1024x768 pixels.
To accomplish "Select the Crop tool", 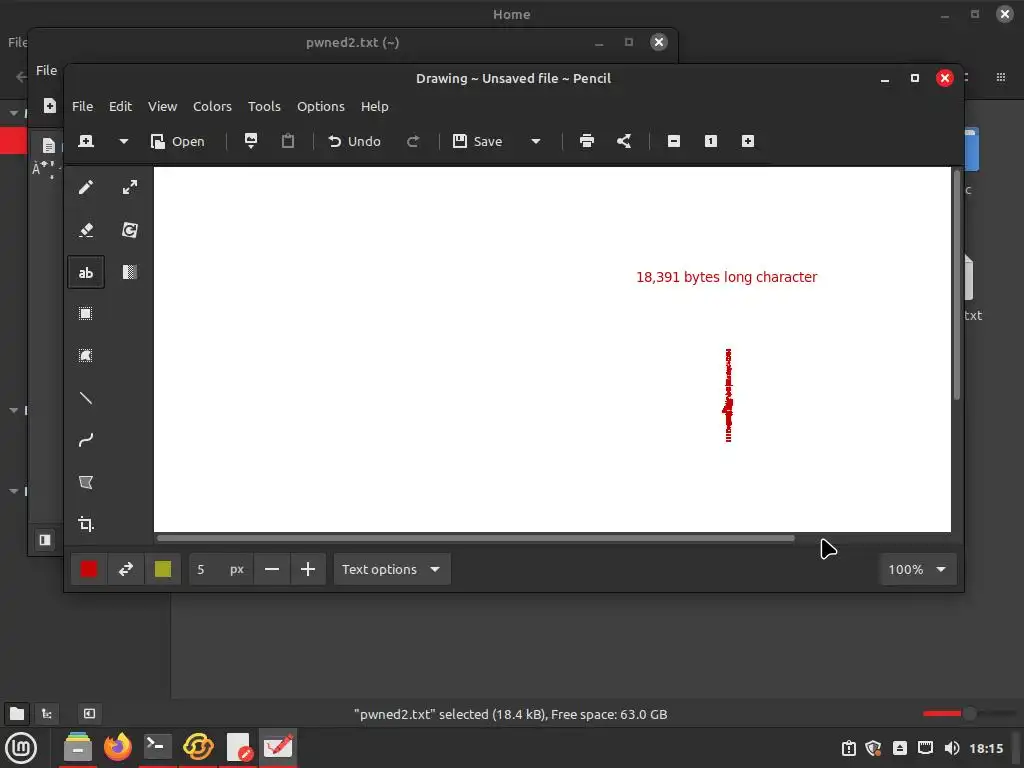I will click(x=86, y=524).
